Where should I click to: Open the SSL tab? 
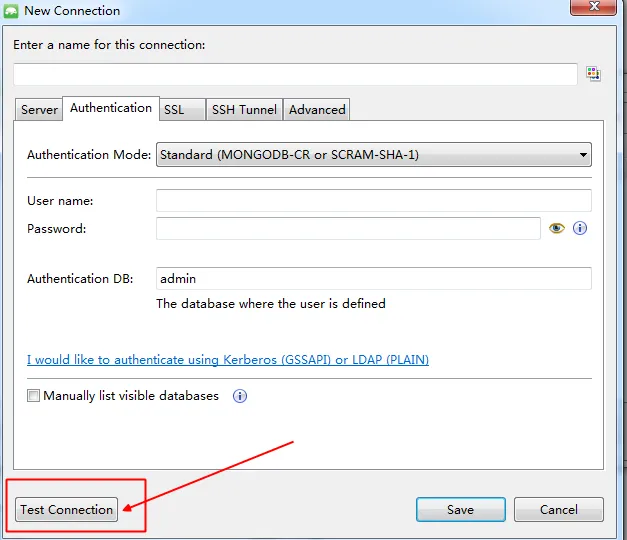(x=182, y=110)
